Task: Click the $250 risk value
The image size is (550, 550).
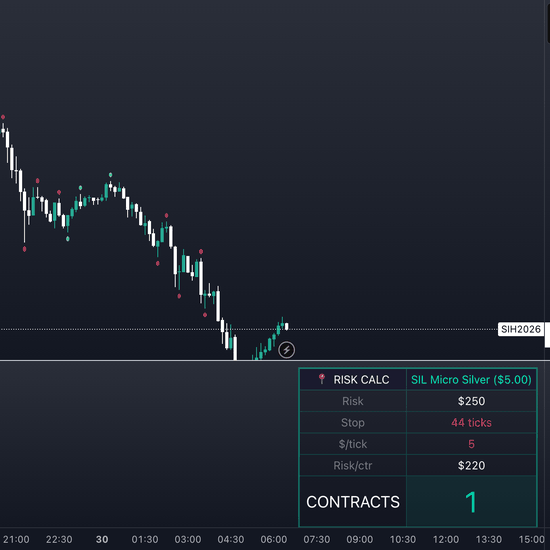Action: coord(471,401)
